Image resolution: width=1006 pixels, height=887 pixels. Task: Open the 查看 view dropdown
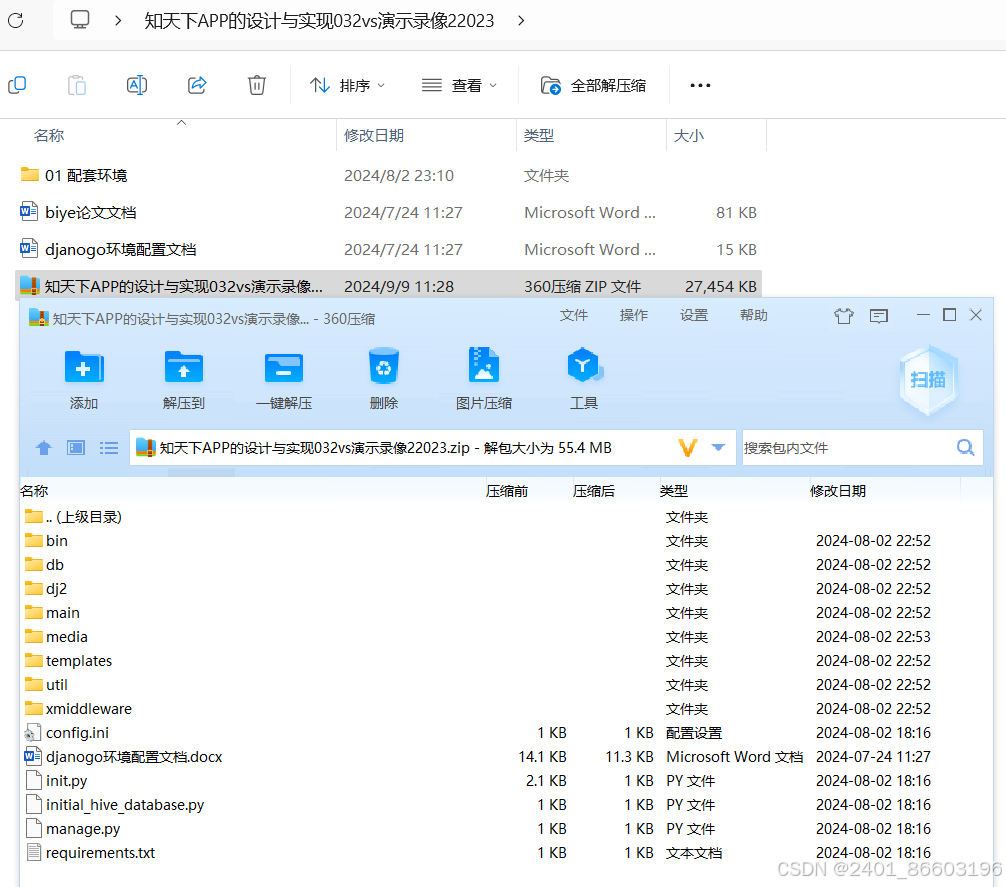pos(459,85)
